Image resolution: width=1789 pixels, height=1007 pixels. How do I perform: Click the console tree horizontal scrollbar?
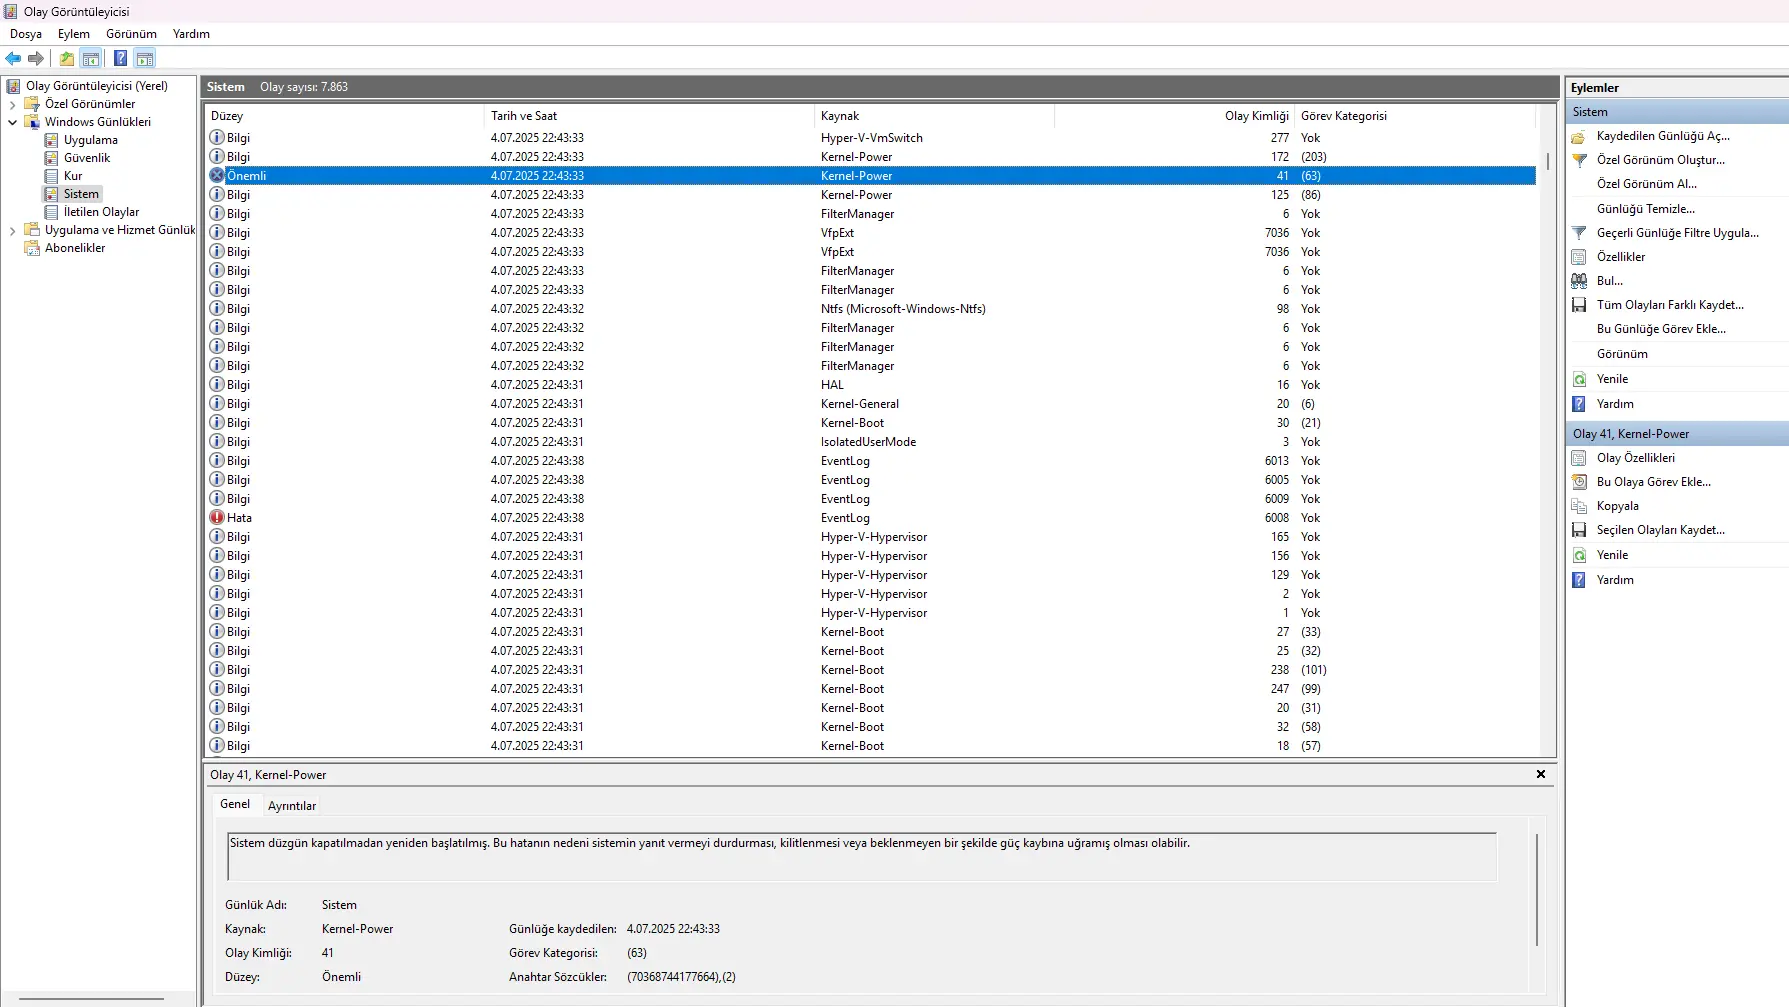point(92,998)
